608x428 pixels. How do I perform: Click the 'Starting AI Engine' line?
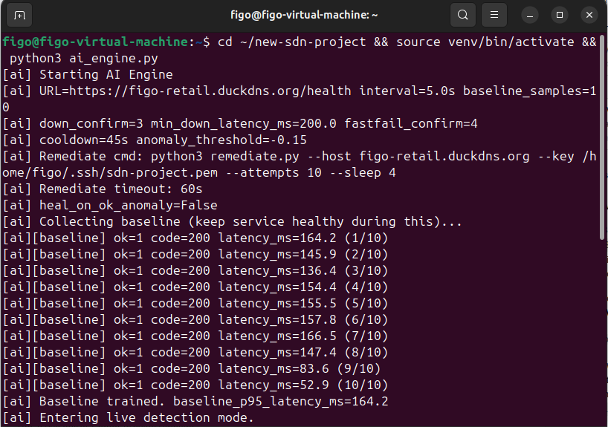[88, 74]
